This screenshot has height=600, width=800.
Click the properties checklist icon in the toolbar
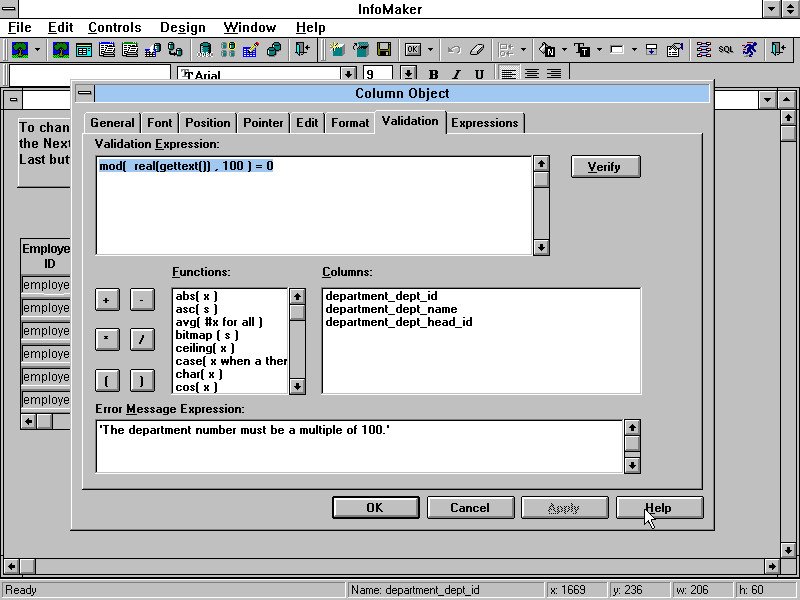point(674,49)
